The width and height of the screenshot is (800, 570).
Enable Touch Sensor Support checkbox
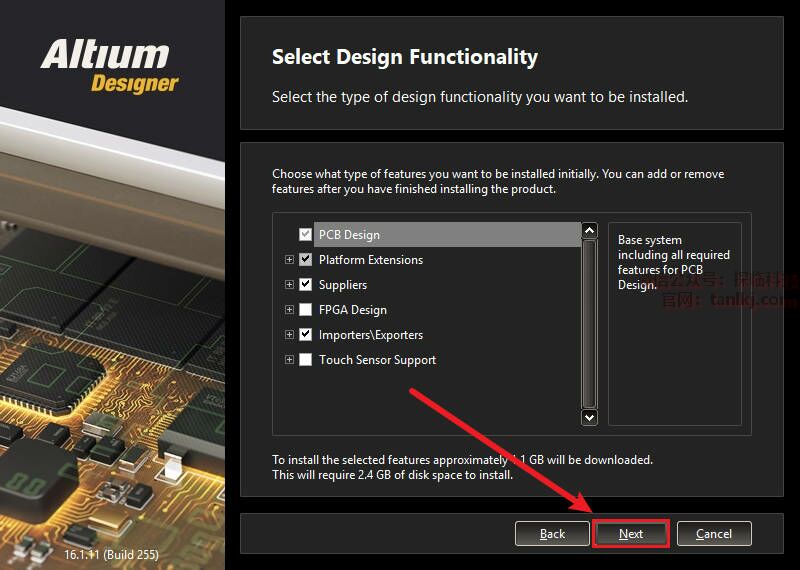pyautogui.click(x=305, y=359)
